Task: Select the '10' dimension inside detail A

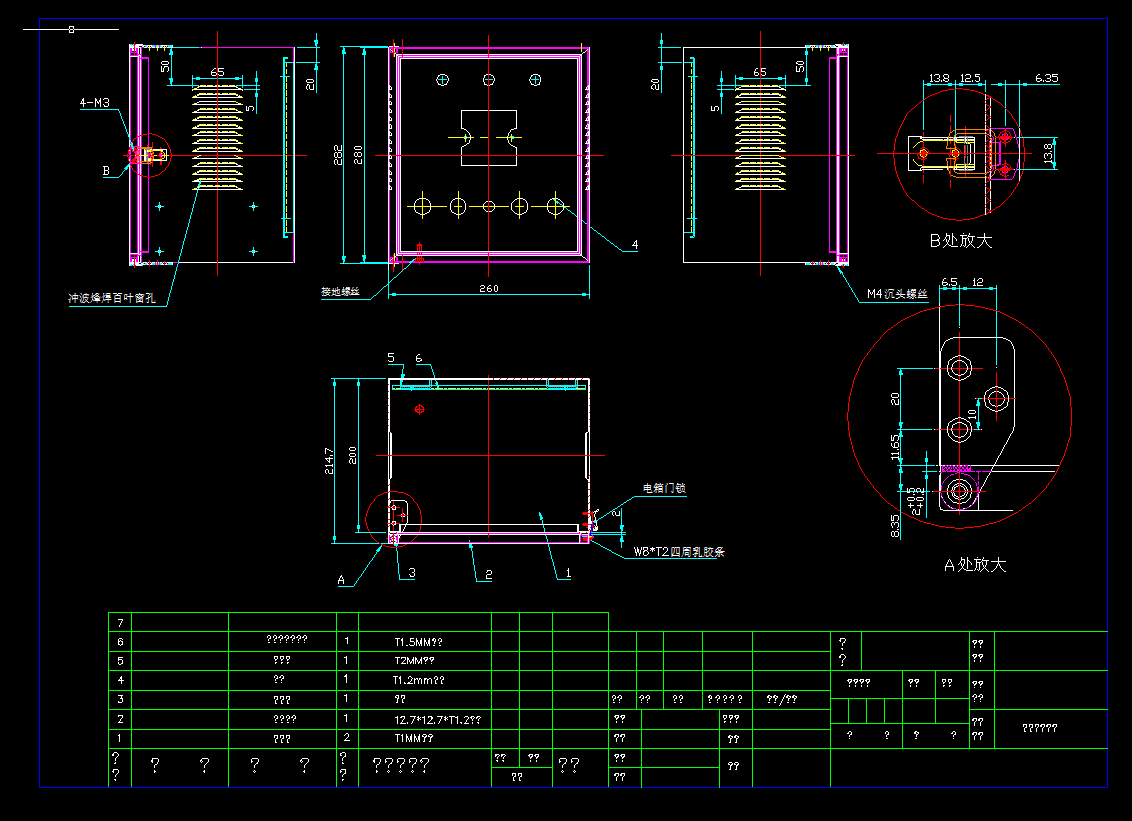Action: 972,414
